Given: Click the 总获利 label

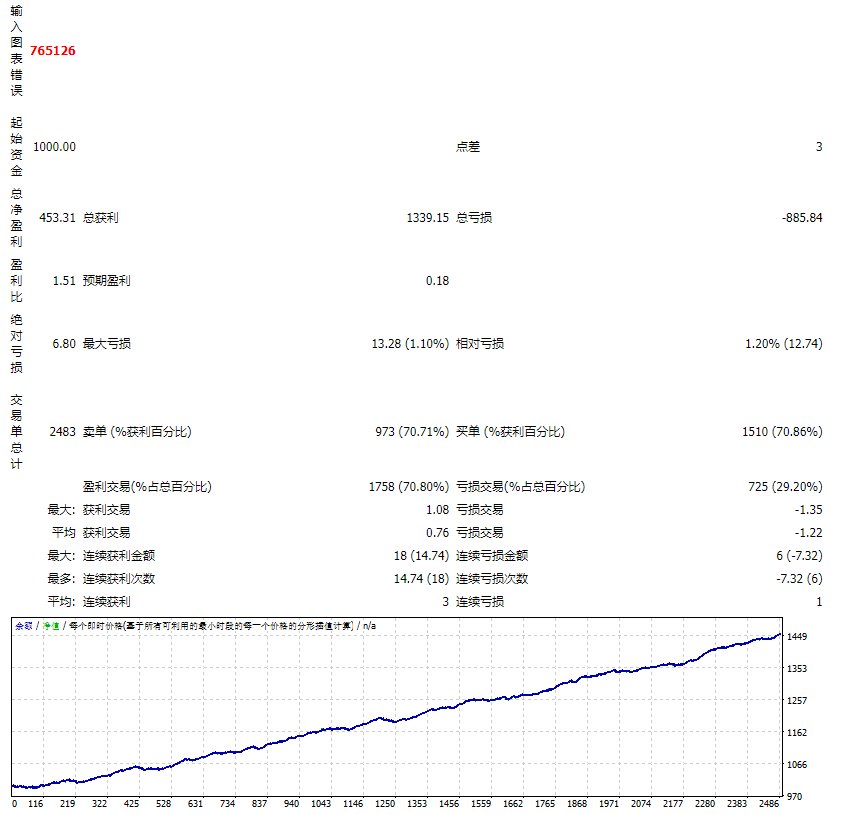Looking at the screenshot, I should pyautogui.click(x=101, y=218).
